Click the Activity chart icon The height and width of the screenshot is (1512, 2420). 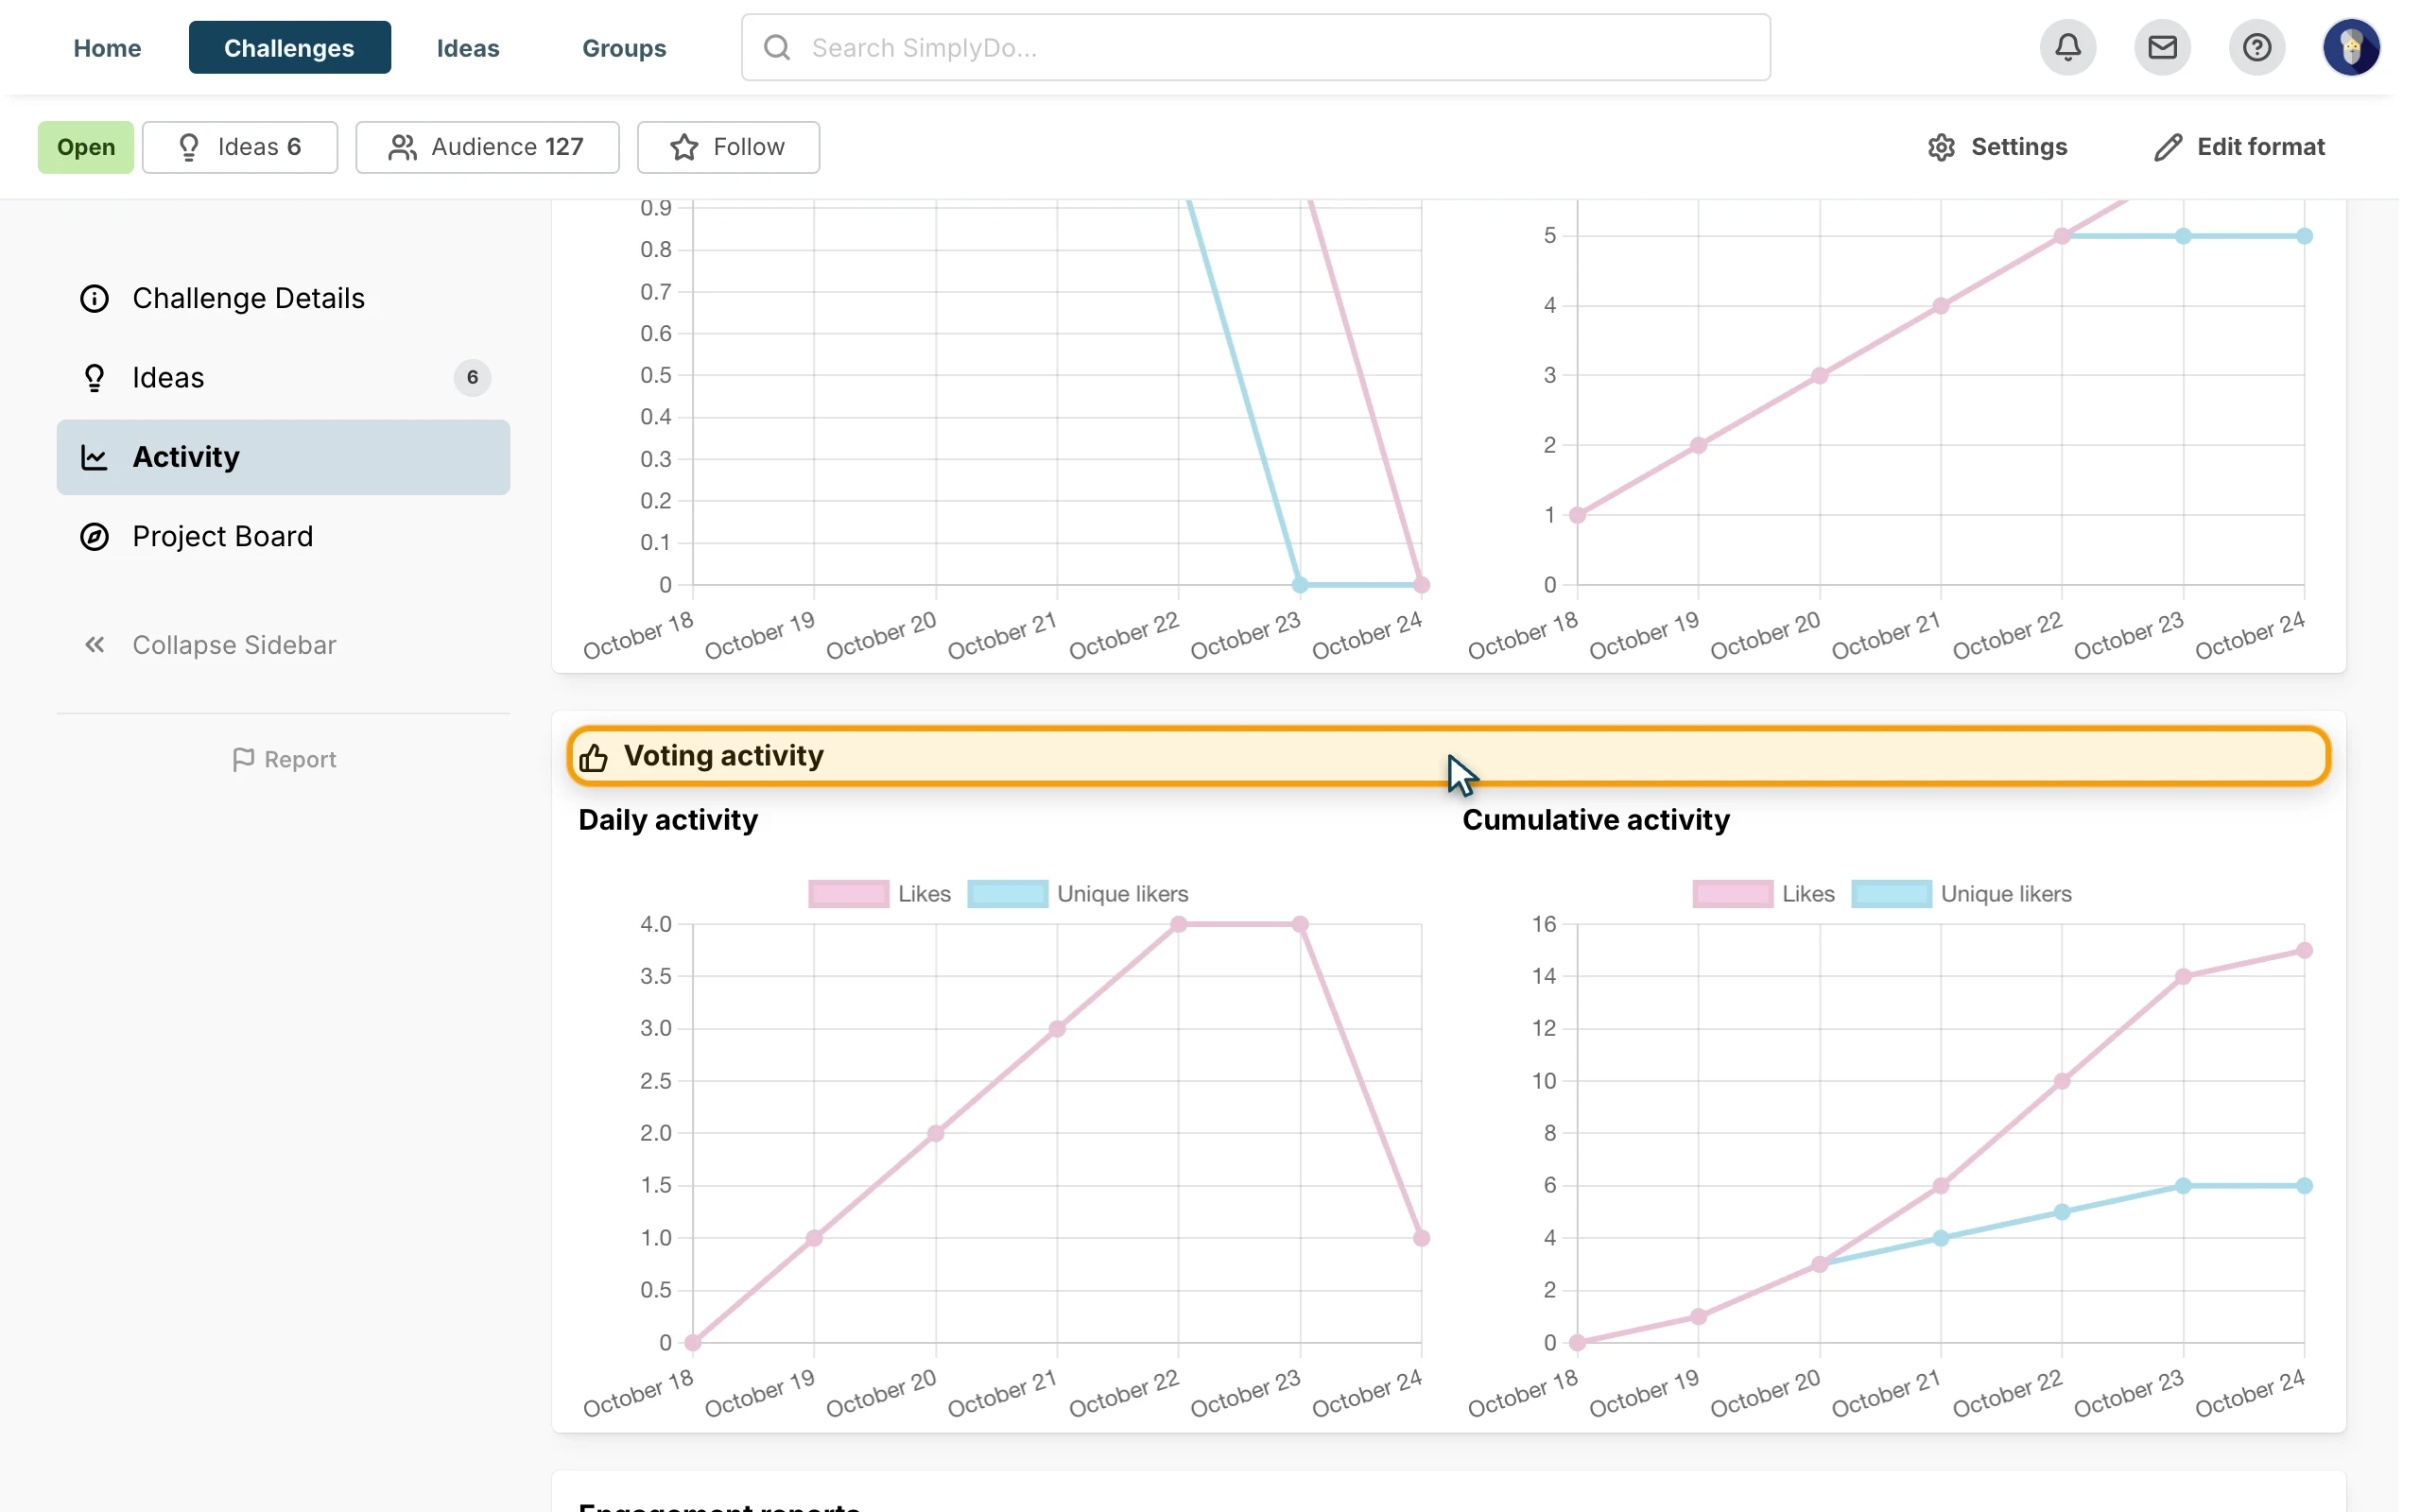tap(94, 457)
